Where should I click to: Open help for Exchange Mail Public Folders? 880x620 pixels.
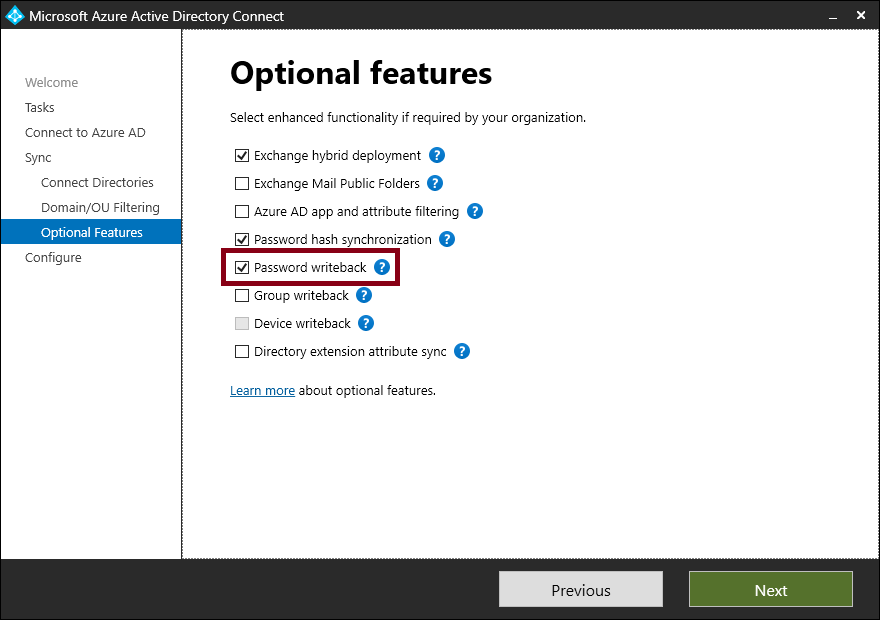[x=435, y=183]
